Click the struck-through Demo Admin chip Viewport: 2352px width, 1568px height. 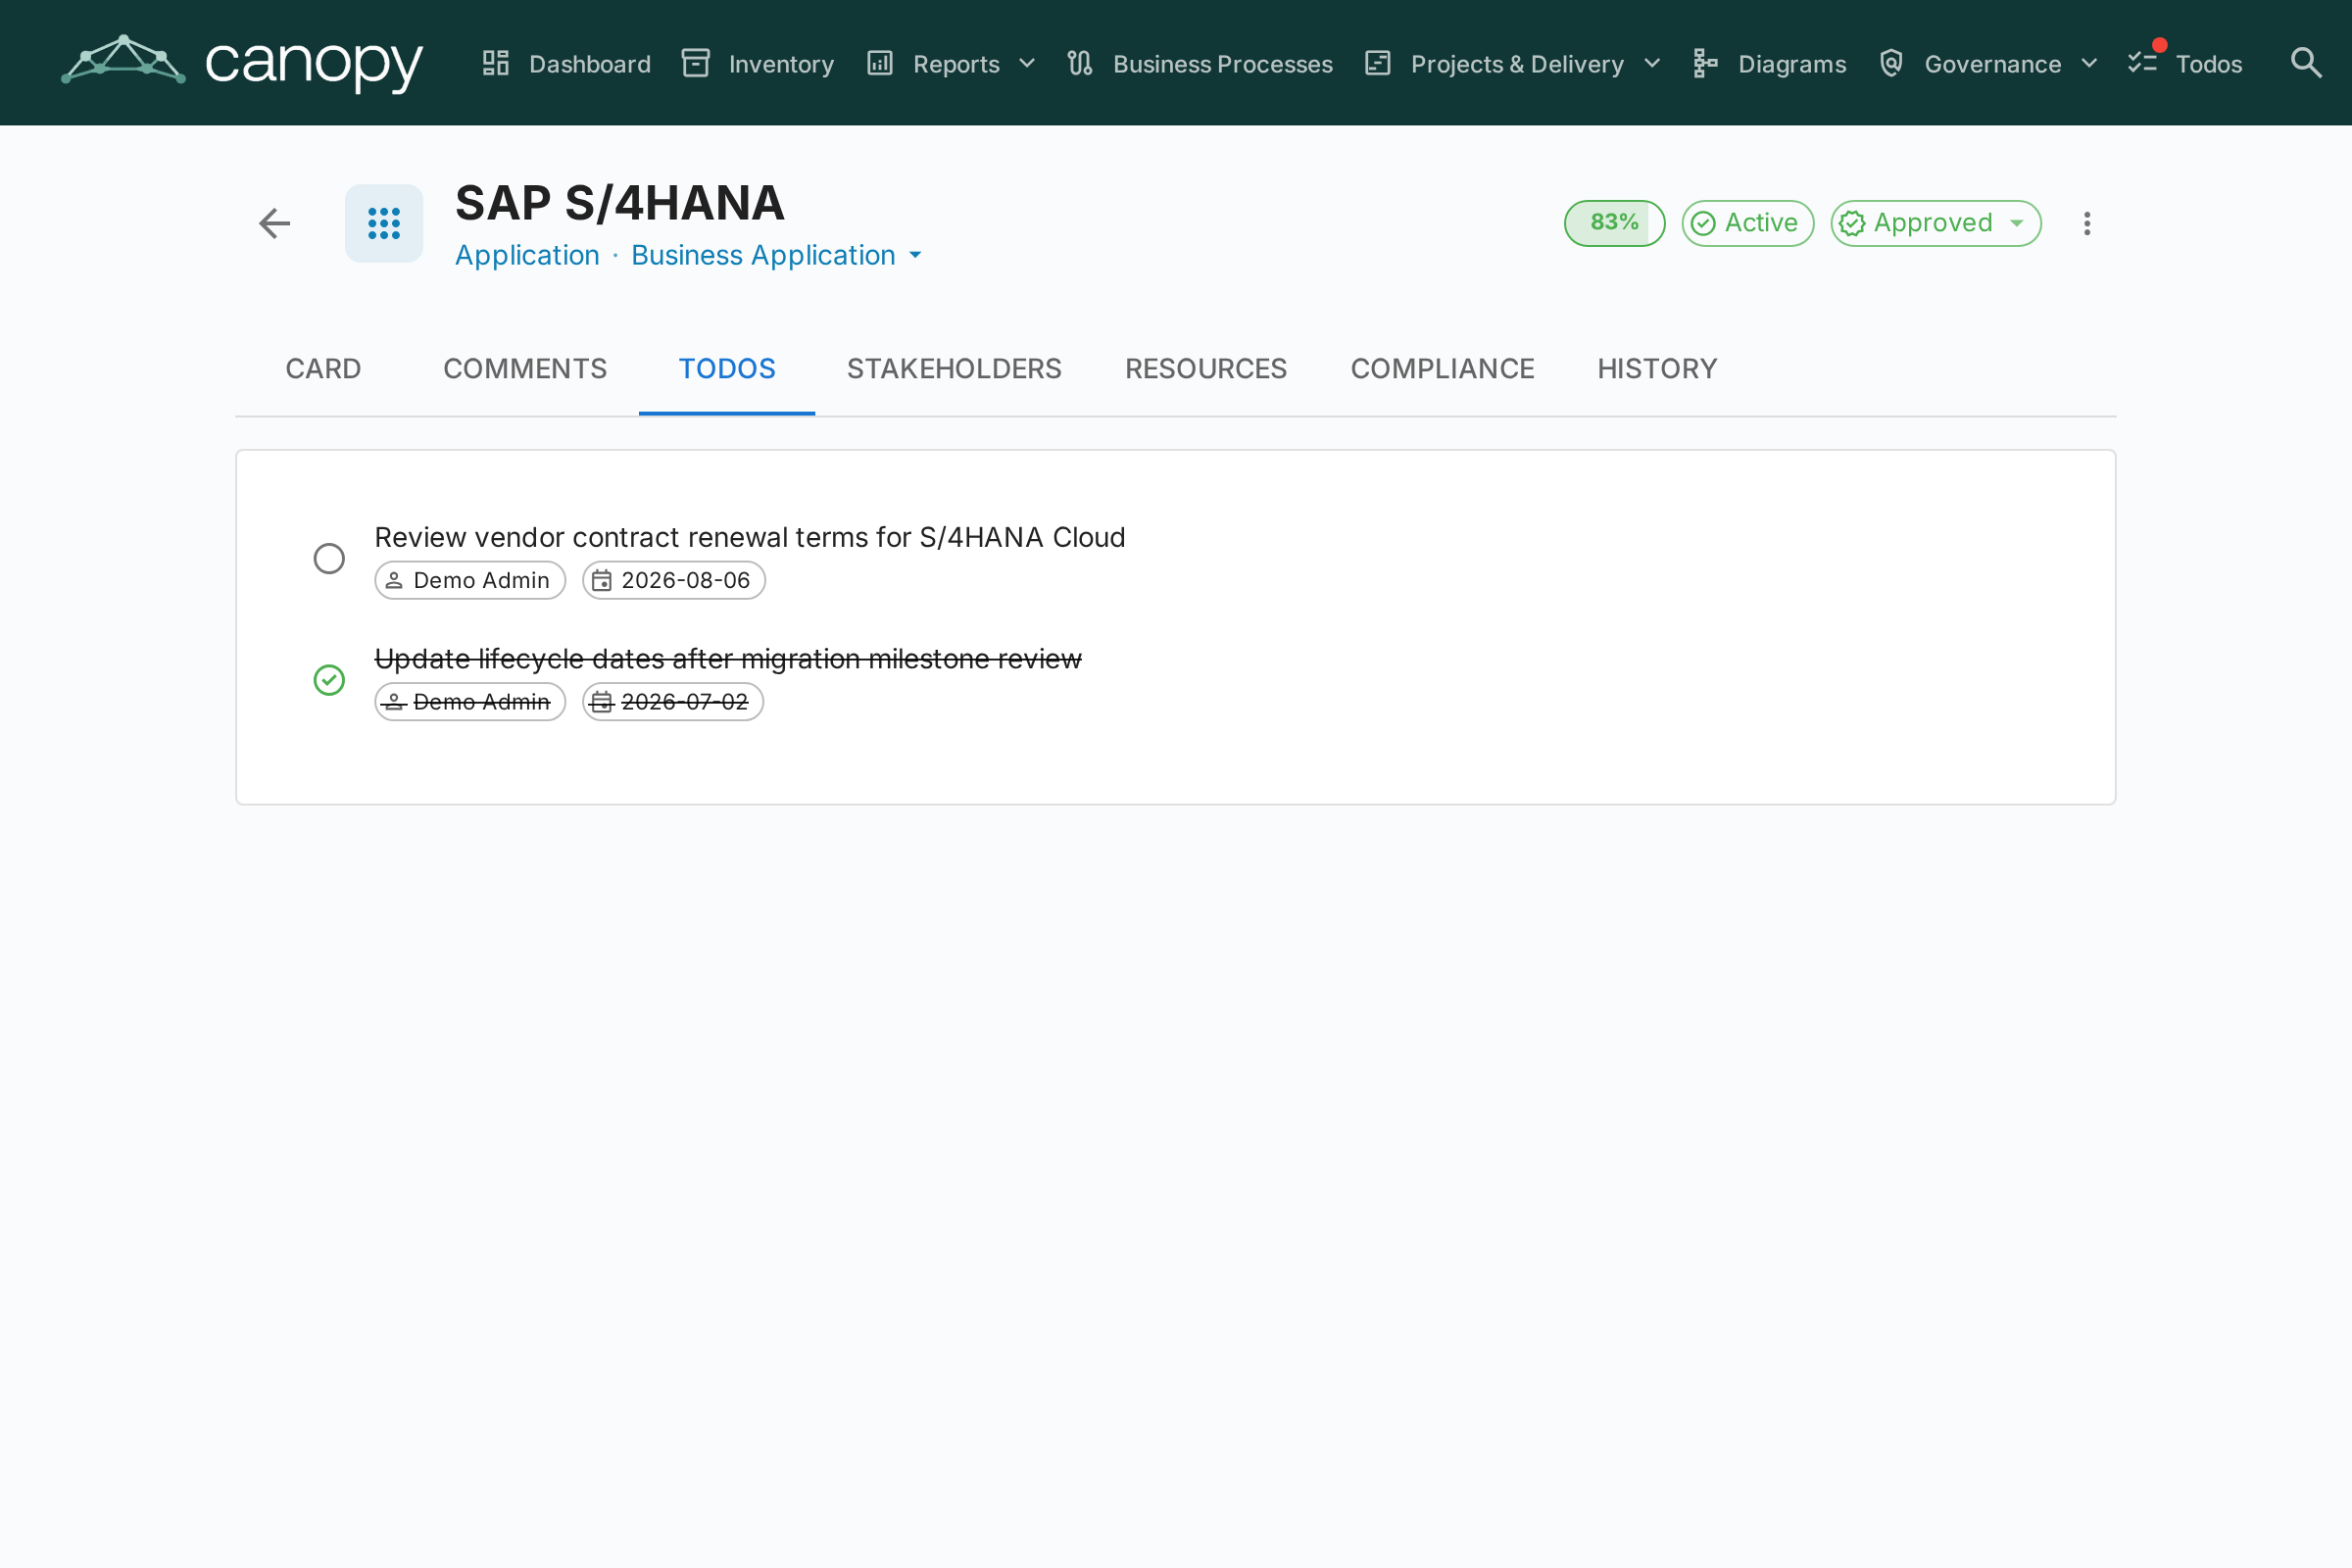tap(470, 702)
